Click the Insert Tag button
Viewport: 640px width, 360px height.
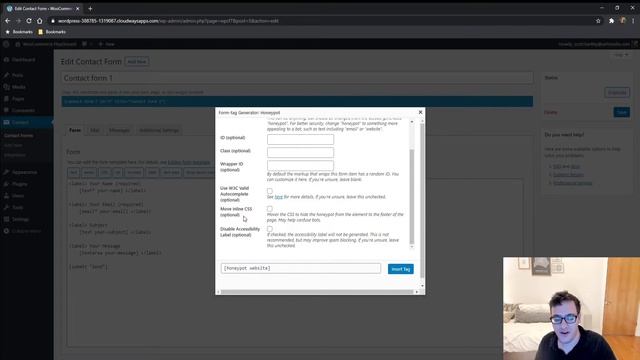[x=400, y=269]
